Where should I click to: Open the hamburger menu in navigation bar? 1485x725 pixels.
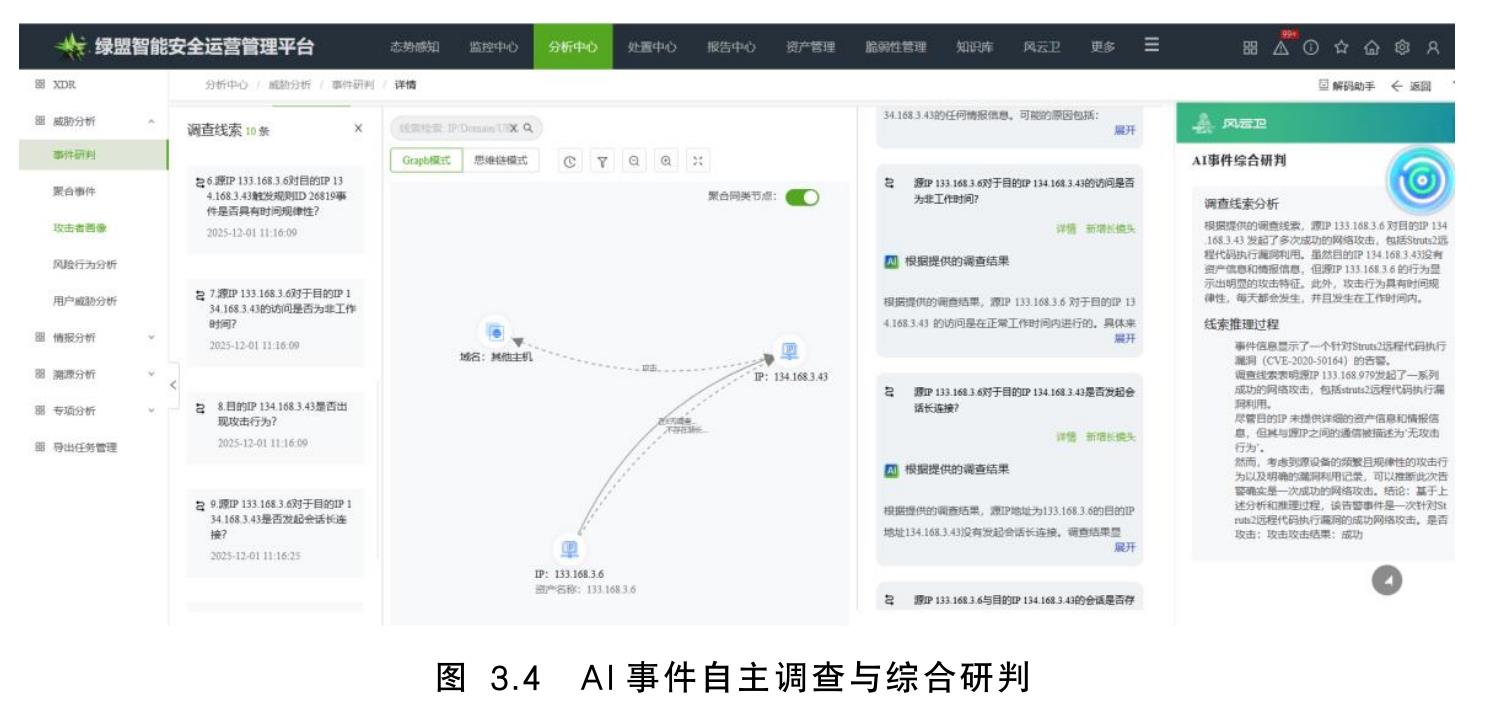click(1152, 45)
